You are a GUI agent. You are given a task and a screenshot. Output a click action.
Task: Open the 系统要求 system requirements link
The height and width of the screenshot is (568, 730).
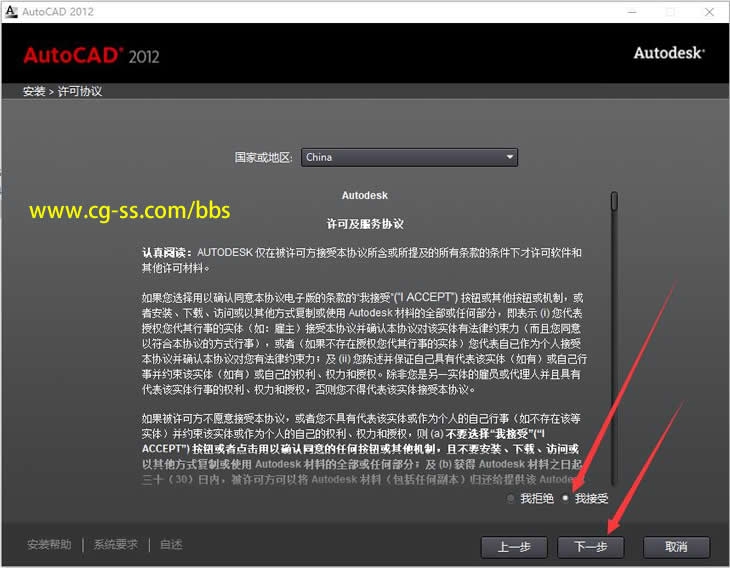(116, 544)
